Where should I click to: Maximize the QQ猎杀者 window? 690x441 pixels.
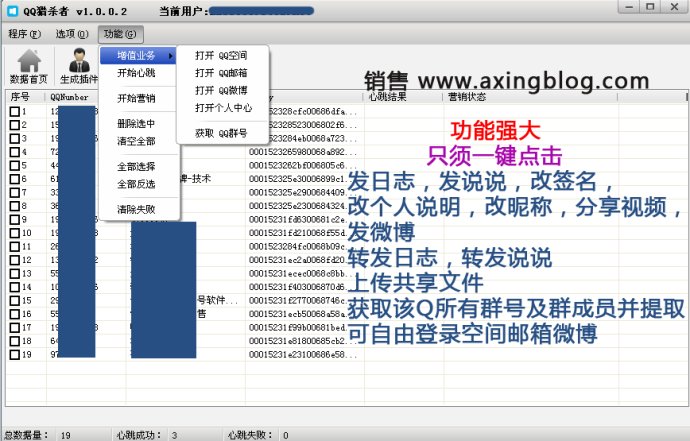tap(651, 7)
